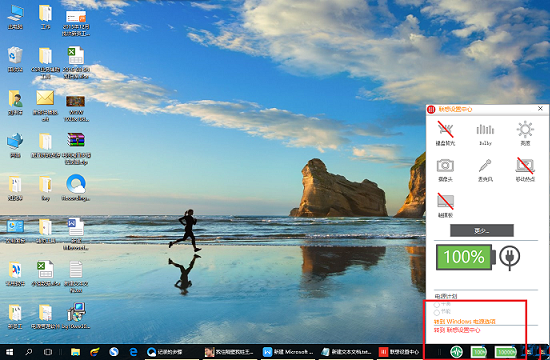Open the Network desktop icon
This screenshot has width=550, height=360.
[15, 146]
